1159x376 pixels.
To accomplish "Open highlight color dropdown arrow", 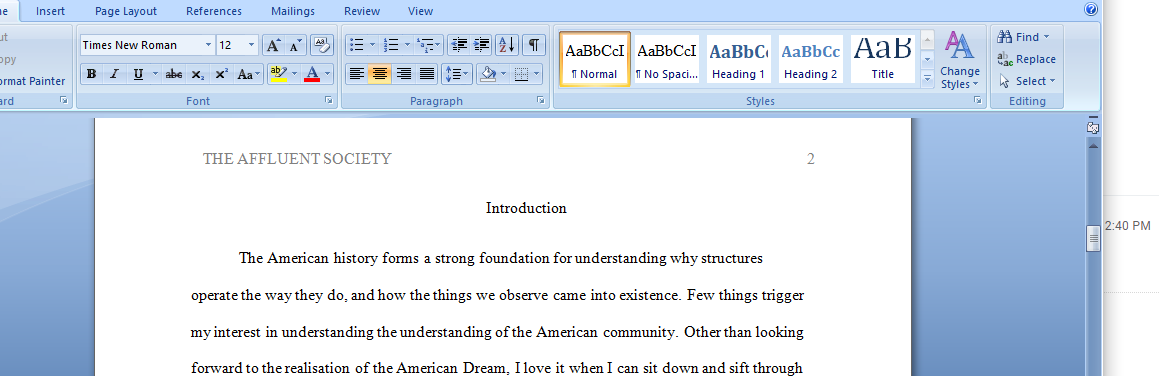I will coord(295,74).
